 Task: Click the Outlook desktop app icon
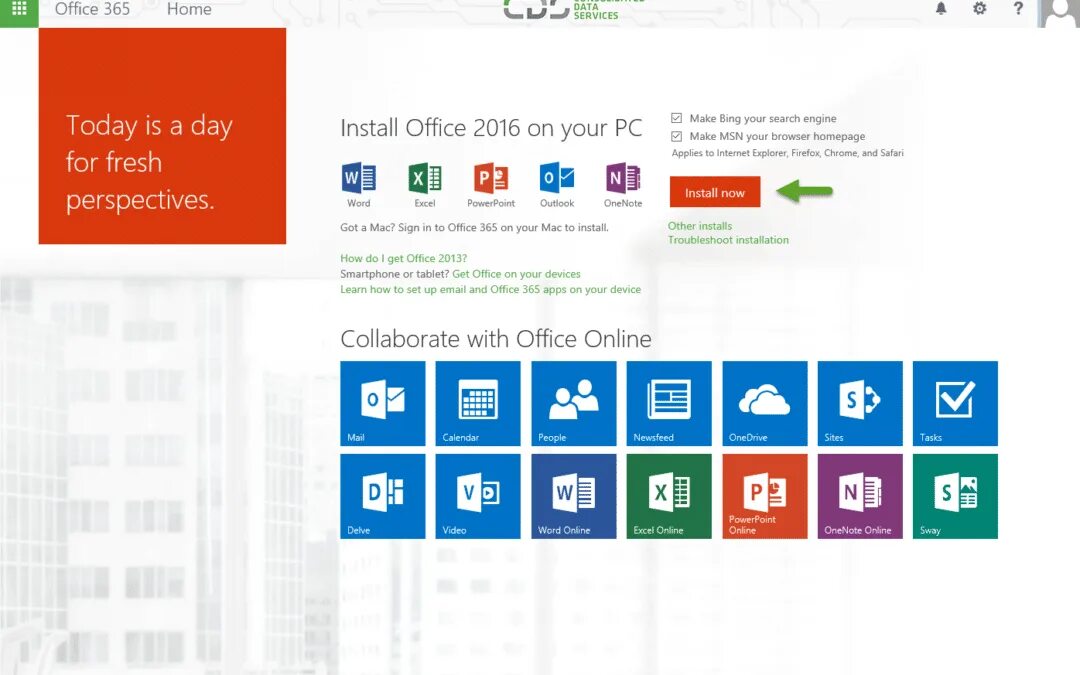(557, 178)
